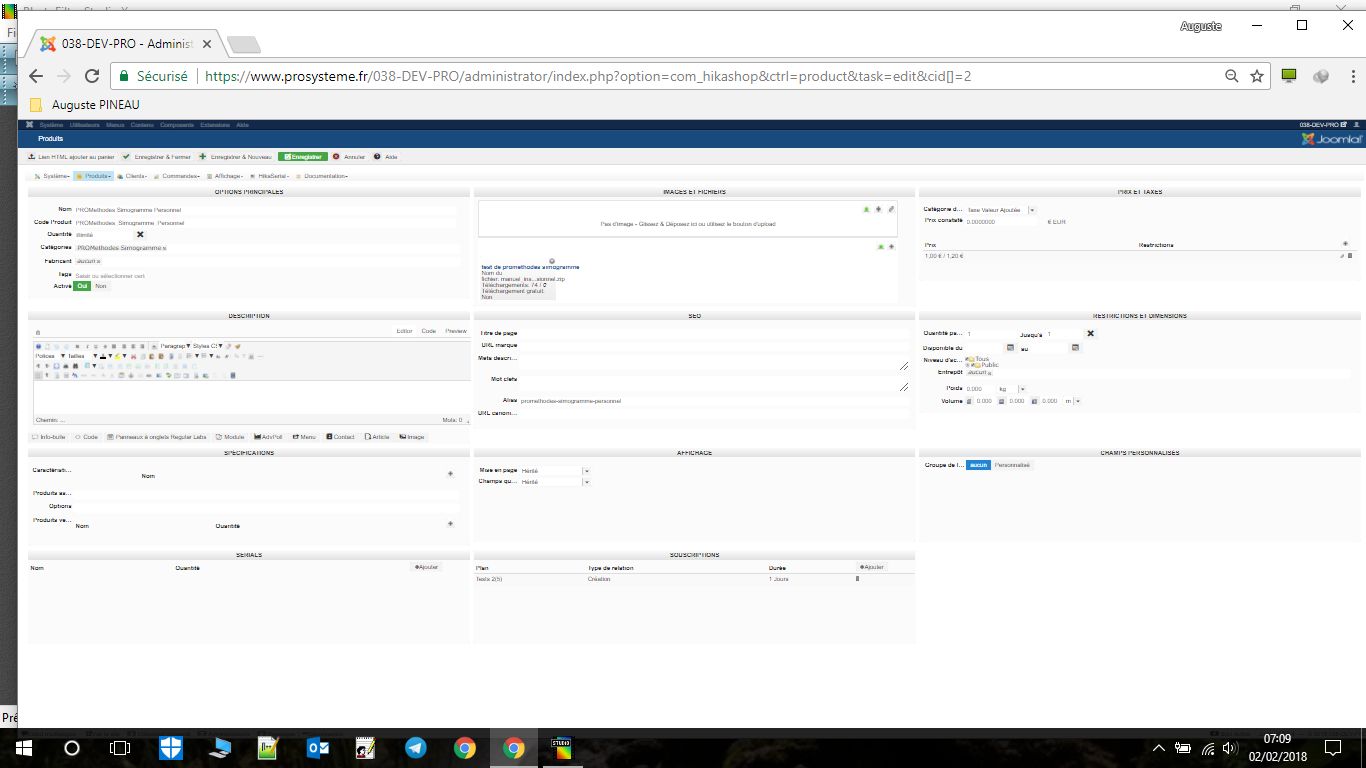Open the Styles CSS dropdown in editor
This screenshot has height=768, width=1366.
[x=208, y=345]
